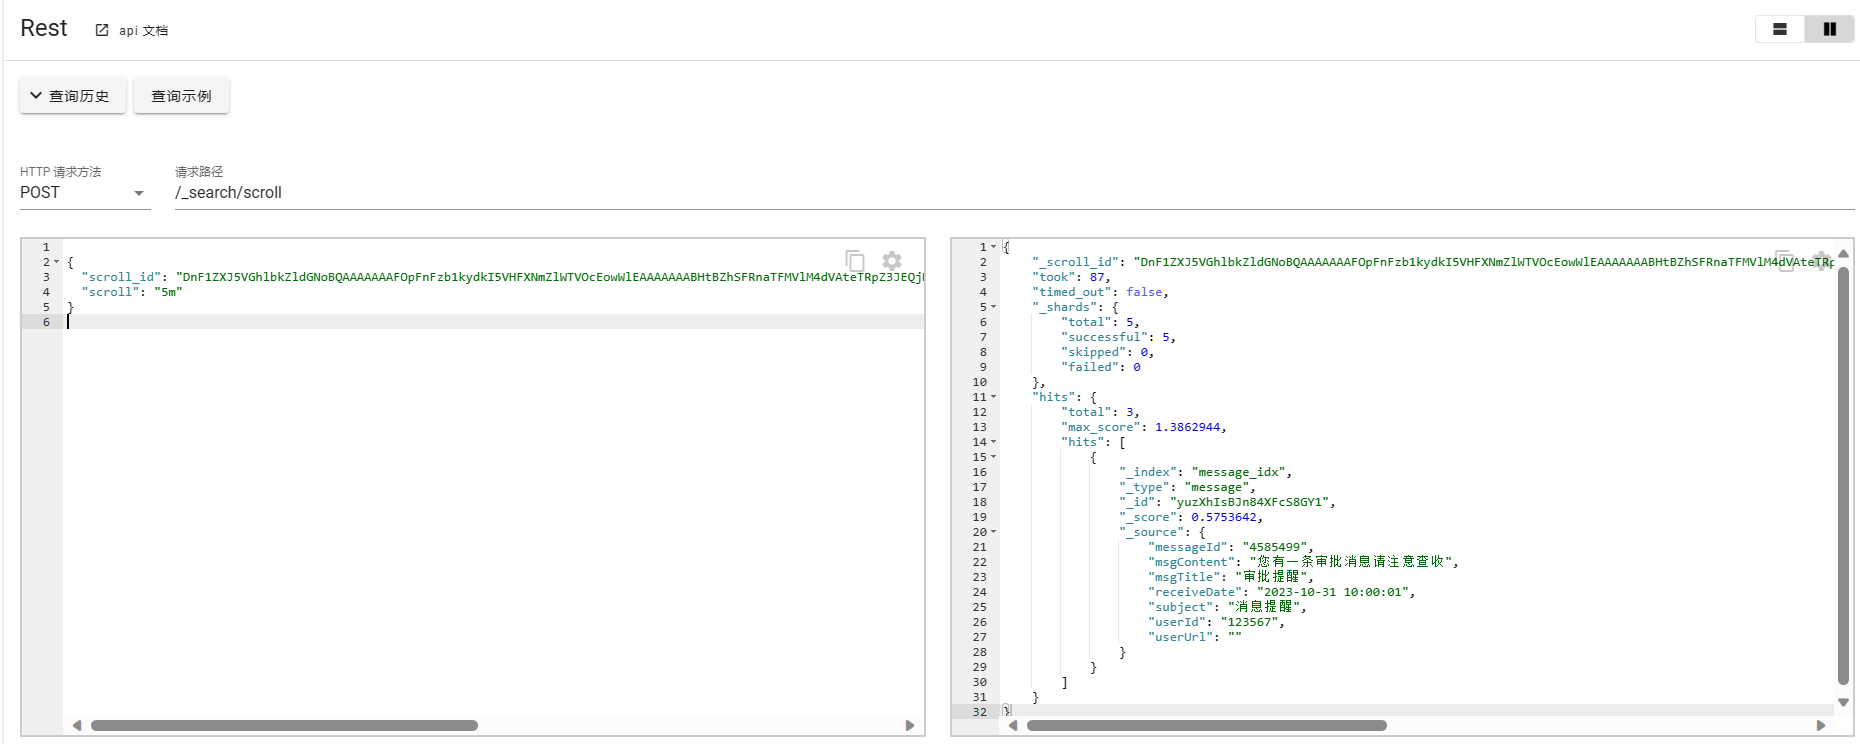Click the "userUrl": "" line
1860x744 pixels.
tap(1194, 637)
